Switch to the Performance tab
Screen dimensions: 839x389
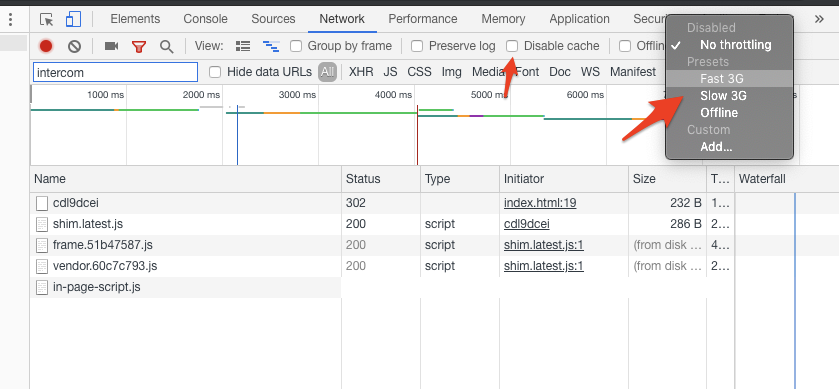click(x=423, y=19)
